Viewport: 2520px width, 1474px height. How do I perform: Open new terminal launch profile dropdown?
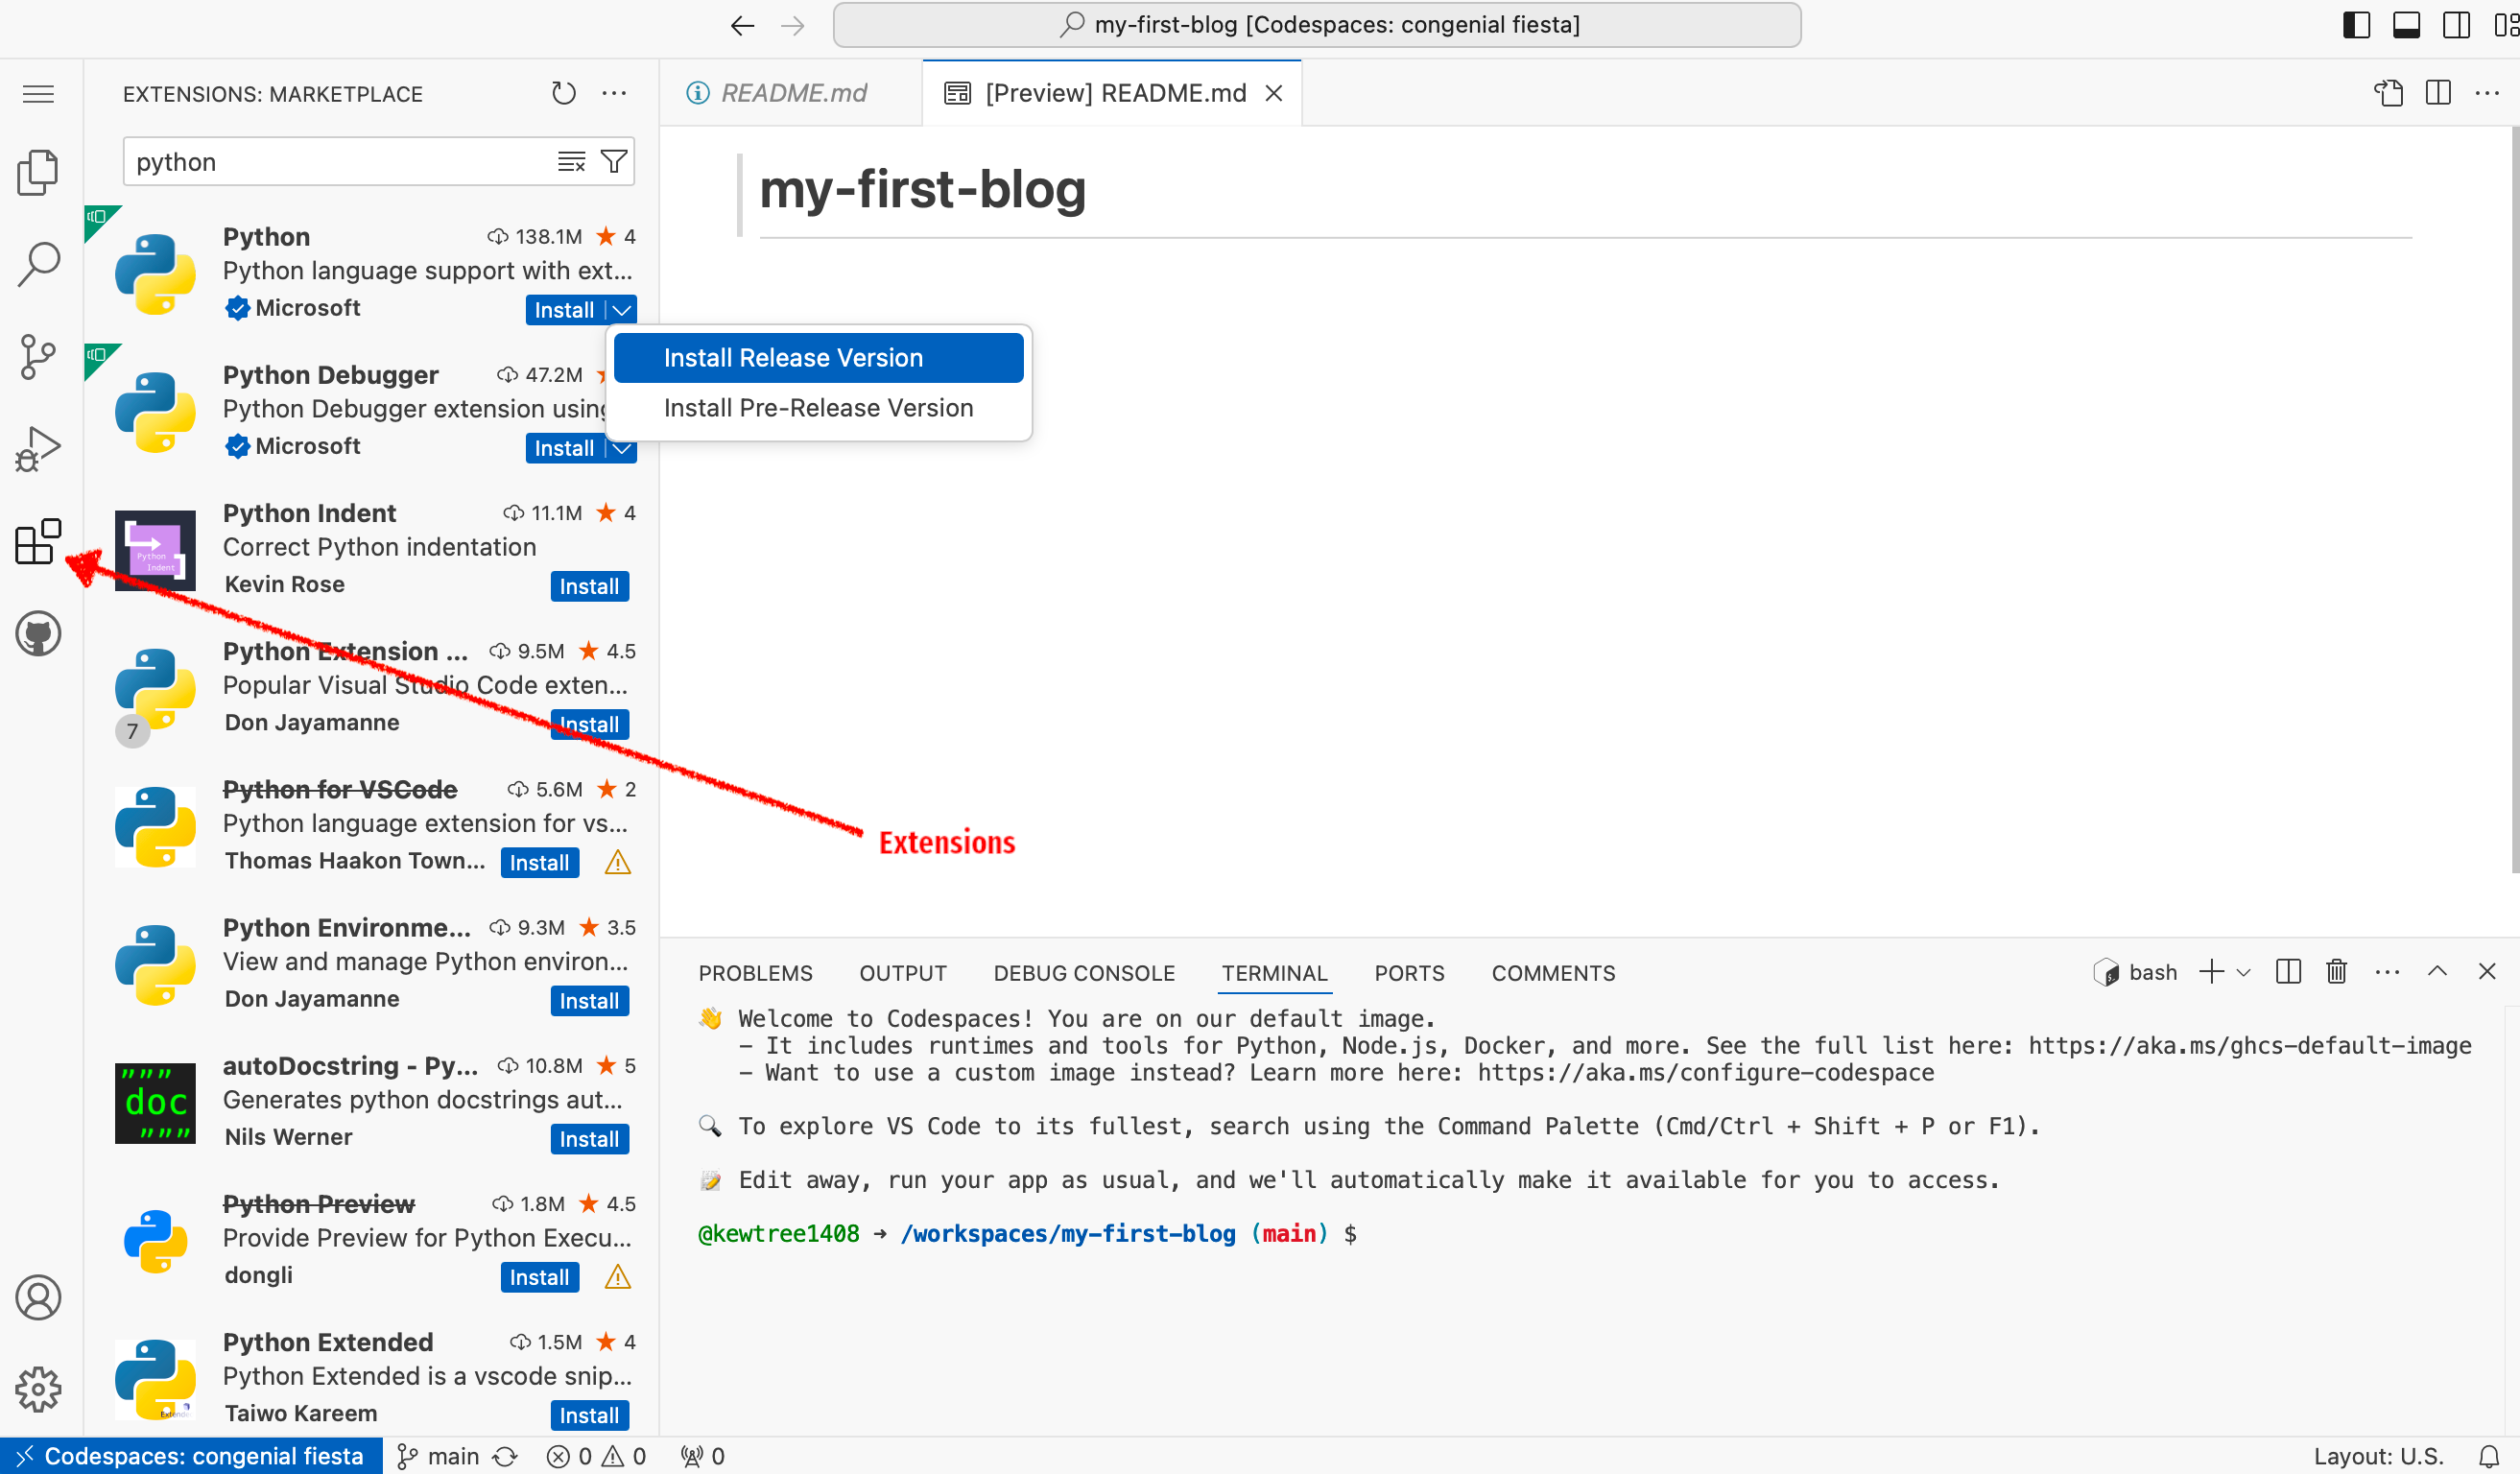coord(2243,972)
